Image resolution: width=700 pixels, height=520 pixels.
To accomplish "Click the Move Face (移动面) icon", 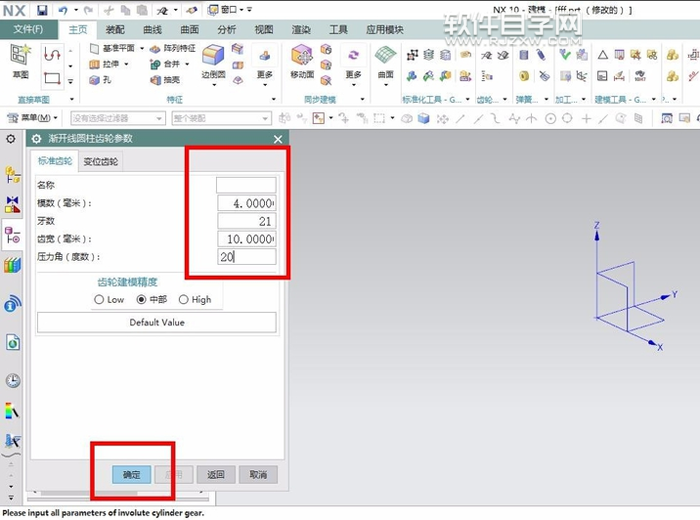I will click(x=302, y=57).
